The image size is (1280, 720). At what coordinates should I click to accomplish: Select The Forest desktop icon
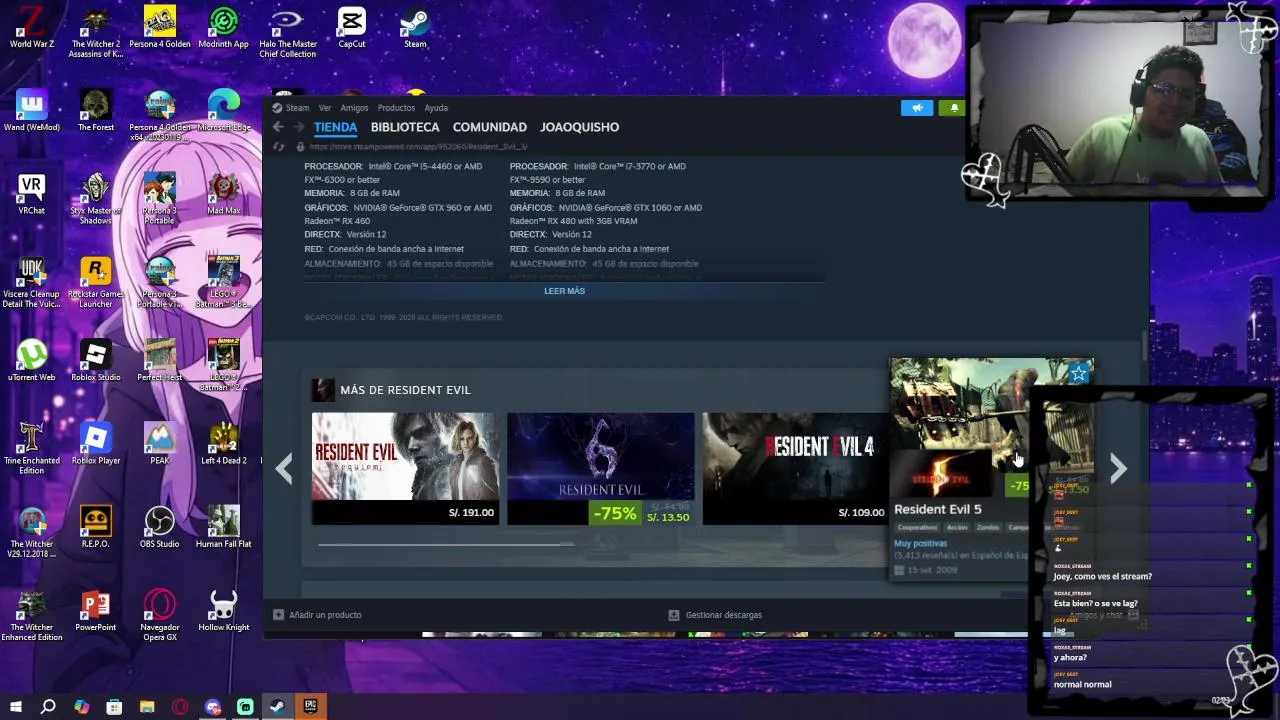(x=96, y=110)
